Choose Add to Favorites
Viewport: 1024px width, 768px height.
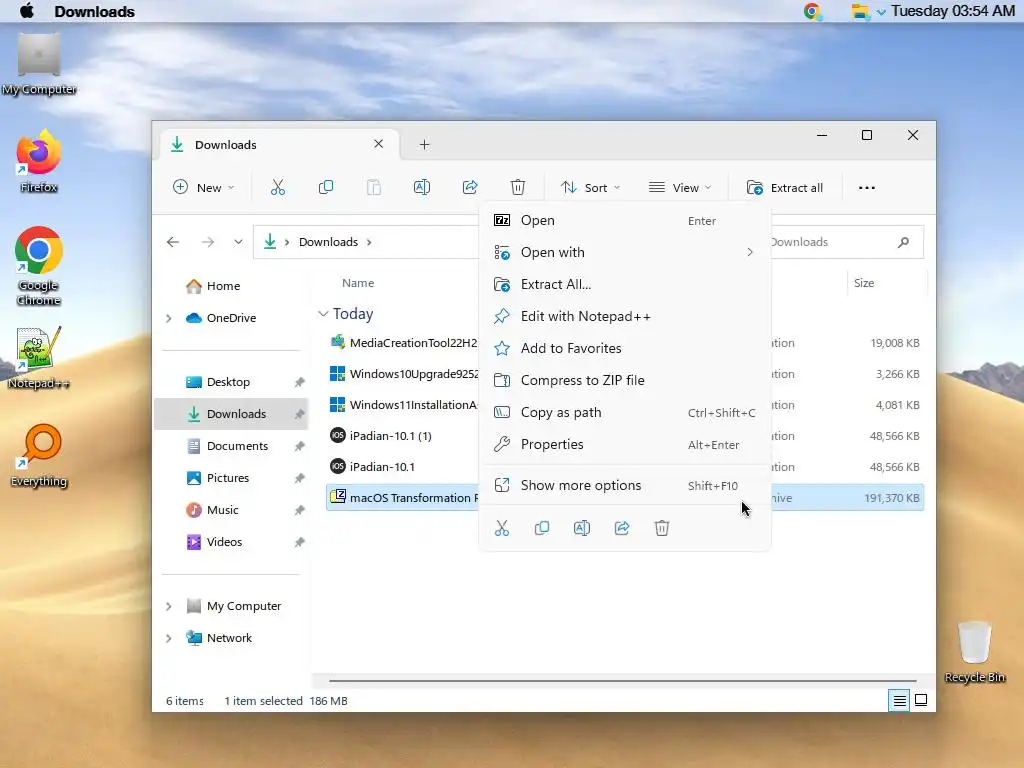(x=624, y=348)
